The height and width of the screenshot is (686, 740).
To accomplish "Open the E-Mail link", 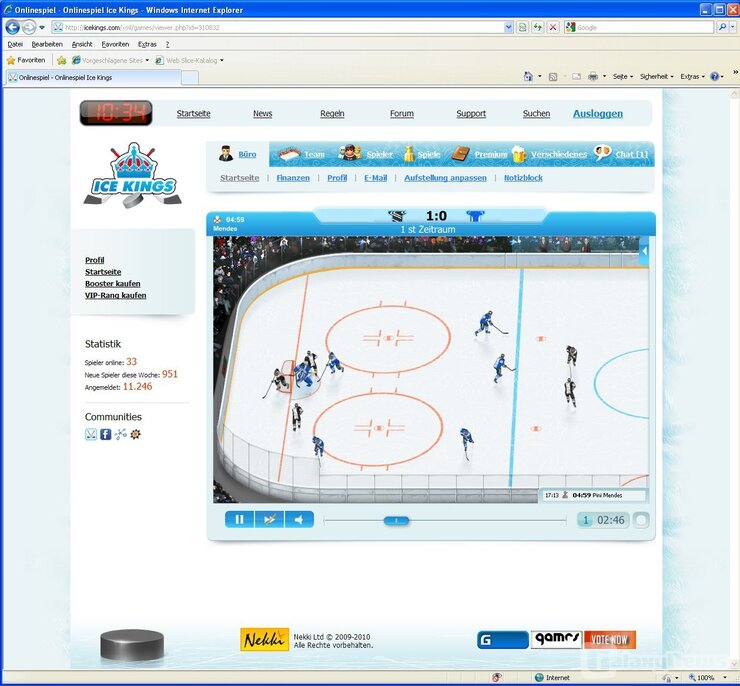I will (376, 178).
